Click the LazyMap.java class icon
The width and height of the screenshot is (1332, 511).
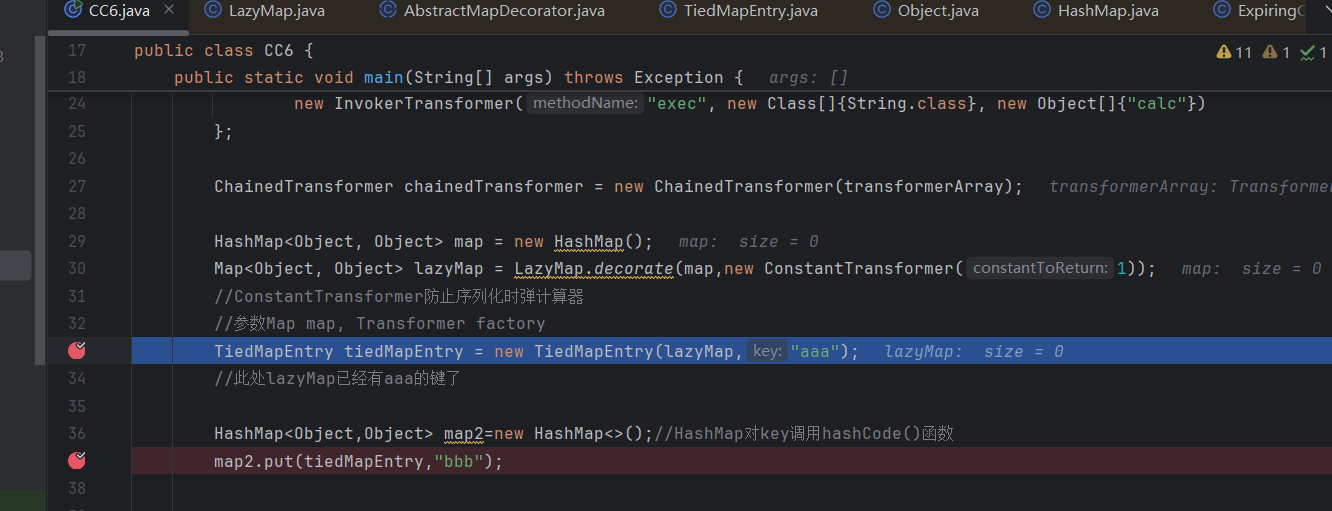click(x=212, y=11)
